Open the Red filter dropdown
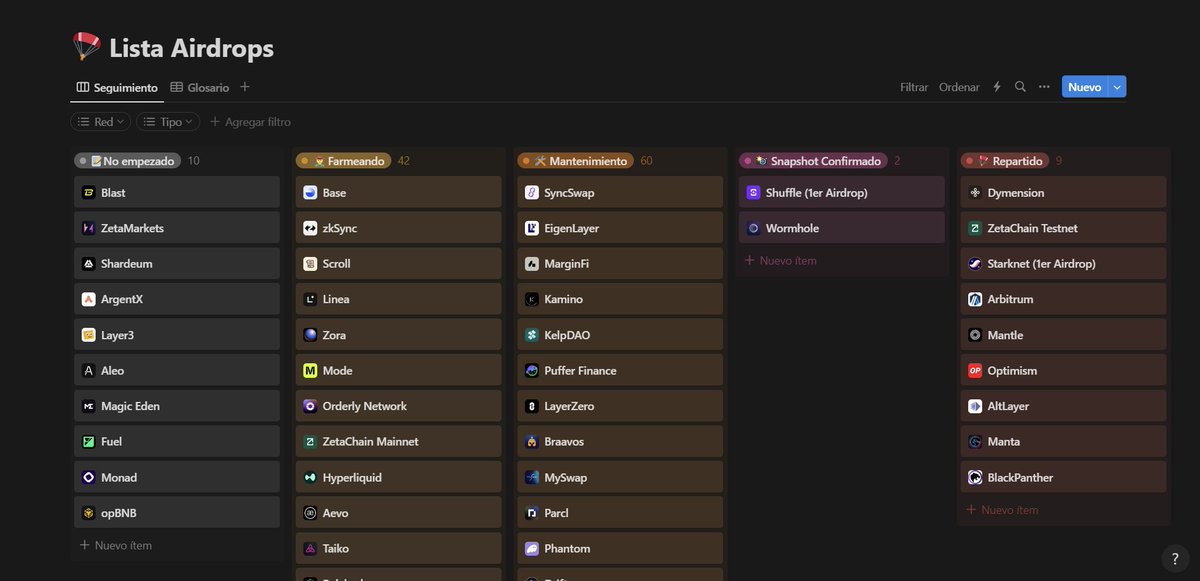Screen dimensions: 1200x581 pos(101,121)
